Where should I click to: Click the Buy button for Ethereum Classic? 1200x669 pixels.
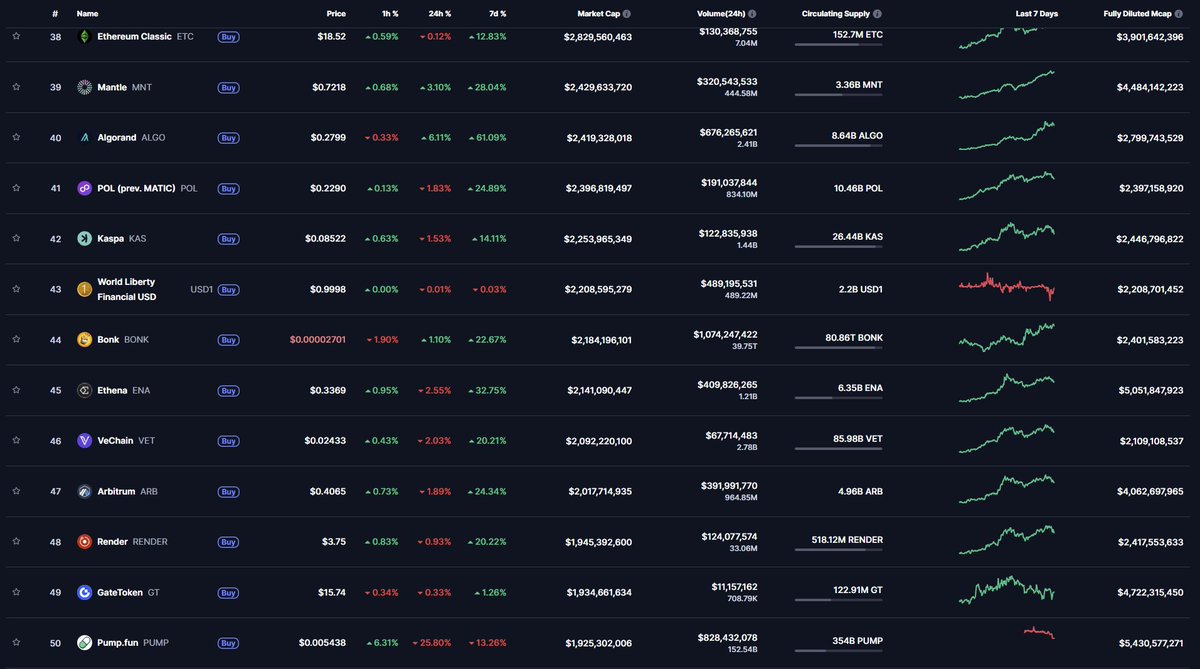coord(229,36)
